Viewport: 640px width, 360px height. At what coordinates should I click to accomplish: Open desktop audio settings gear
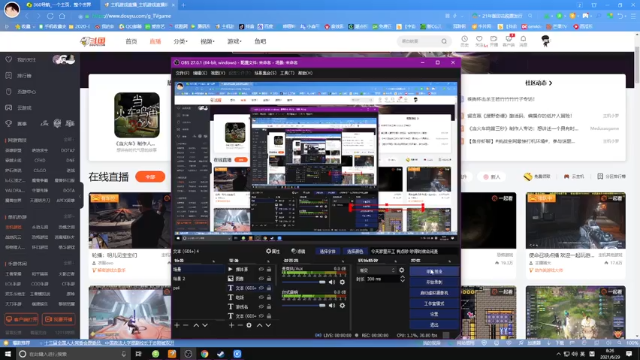coord(342,305)
